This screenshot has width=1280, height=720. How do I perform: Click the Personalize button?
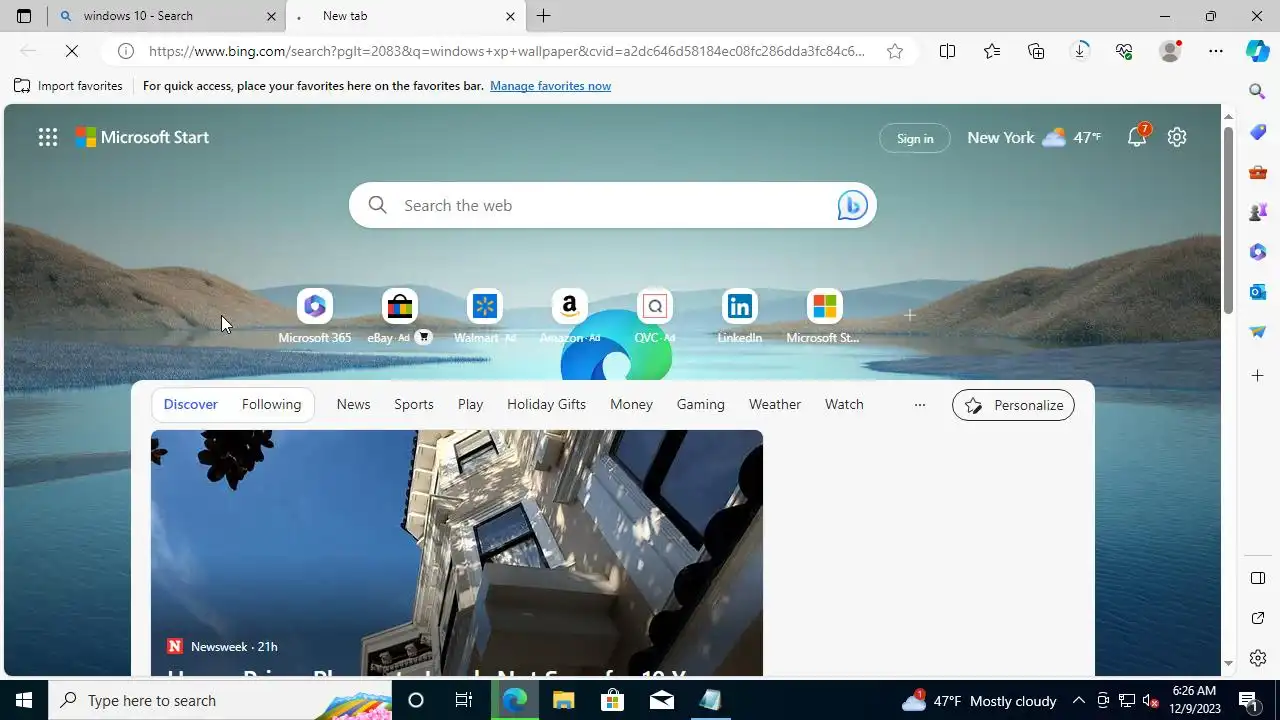pyautogui.click(x=1013, y=405)
